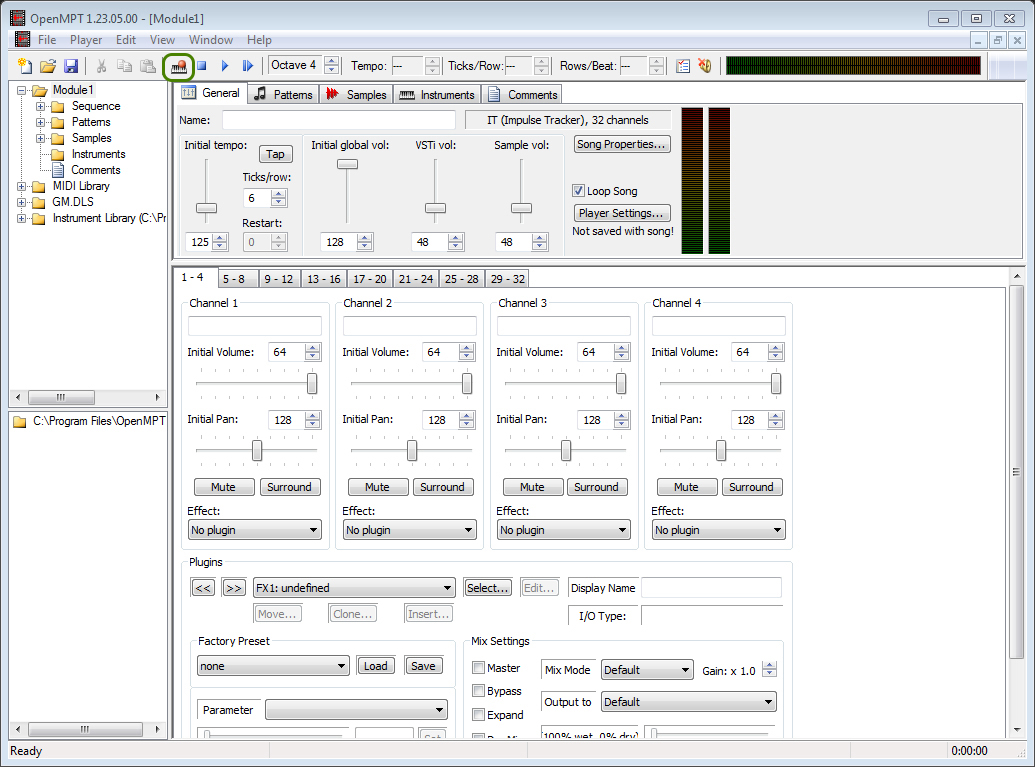Open the File menu
1035x767 pixels.
point(47,40)
